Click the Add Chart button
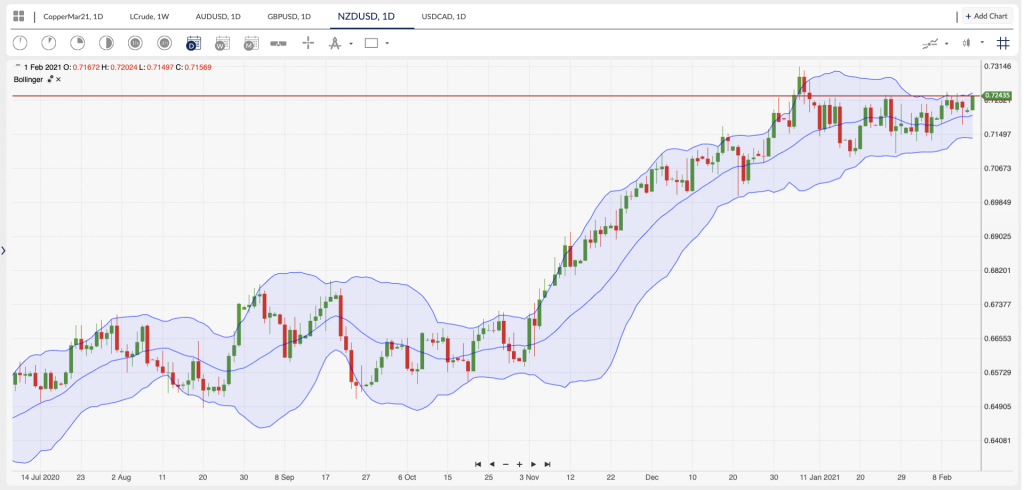The image size is (1024, 490). click(x=987, y=16)
